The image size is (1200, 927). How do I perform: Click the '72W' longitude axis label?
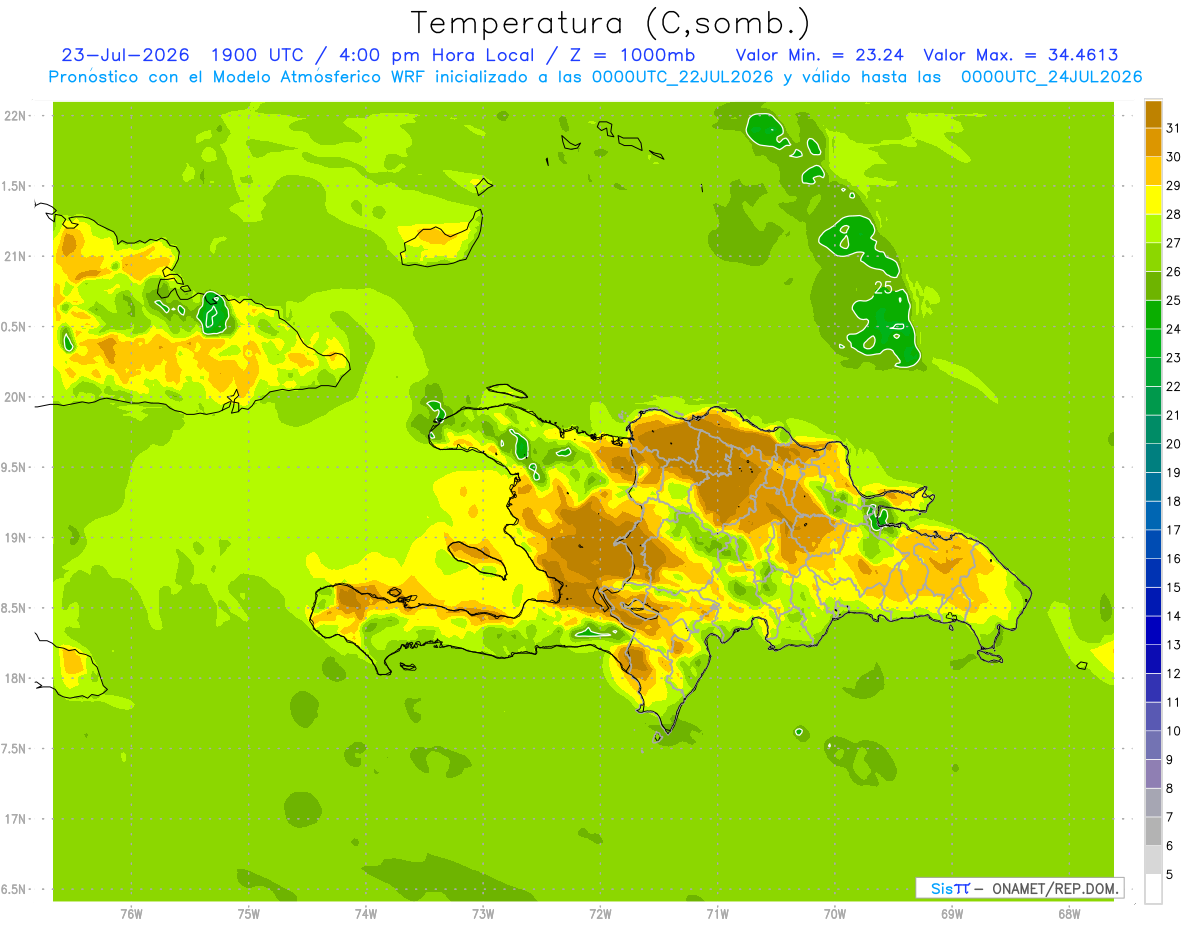pyautogui.click(x=600, y=914)
